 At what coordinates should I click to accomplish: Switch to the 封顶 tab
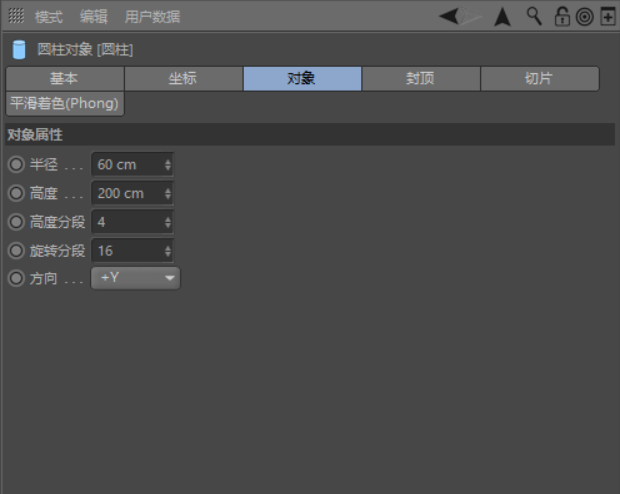click(420, 79)
